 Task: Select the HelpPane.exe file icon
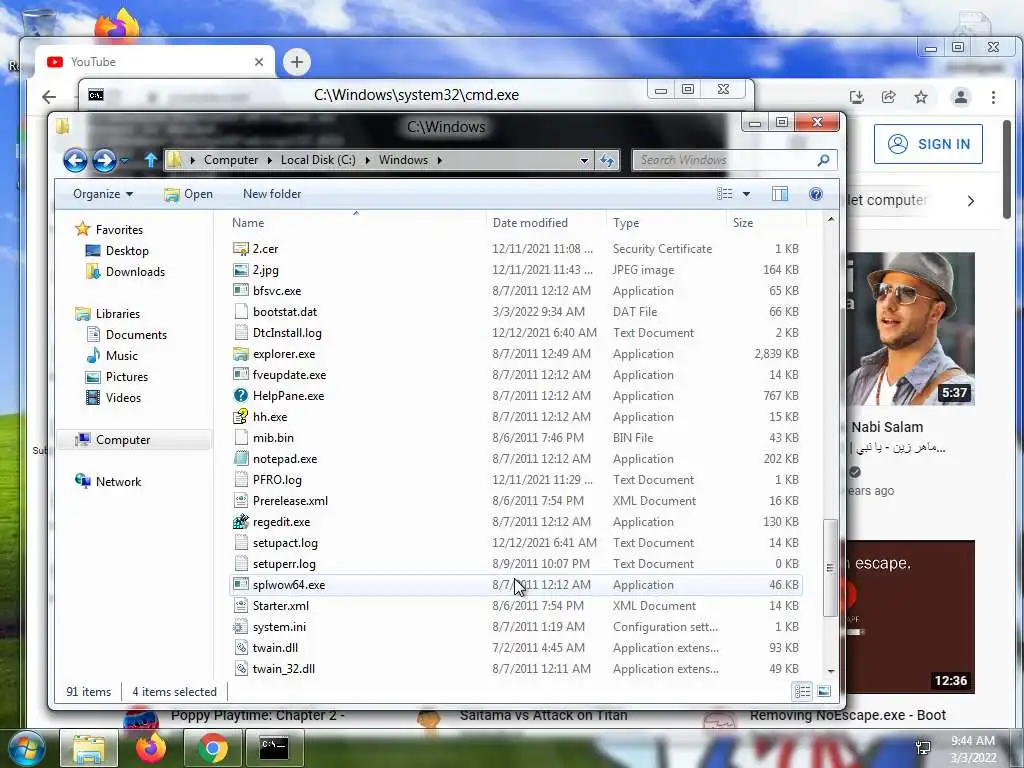click(x=241, y=396)
